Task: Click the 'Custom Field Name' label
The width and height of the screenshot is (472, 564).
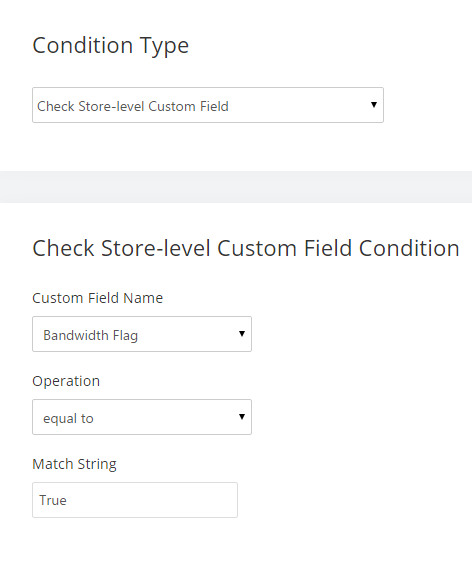Action: tap(97, 298)
